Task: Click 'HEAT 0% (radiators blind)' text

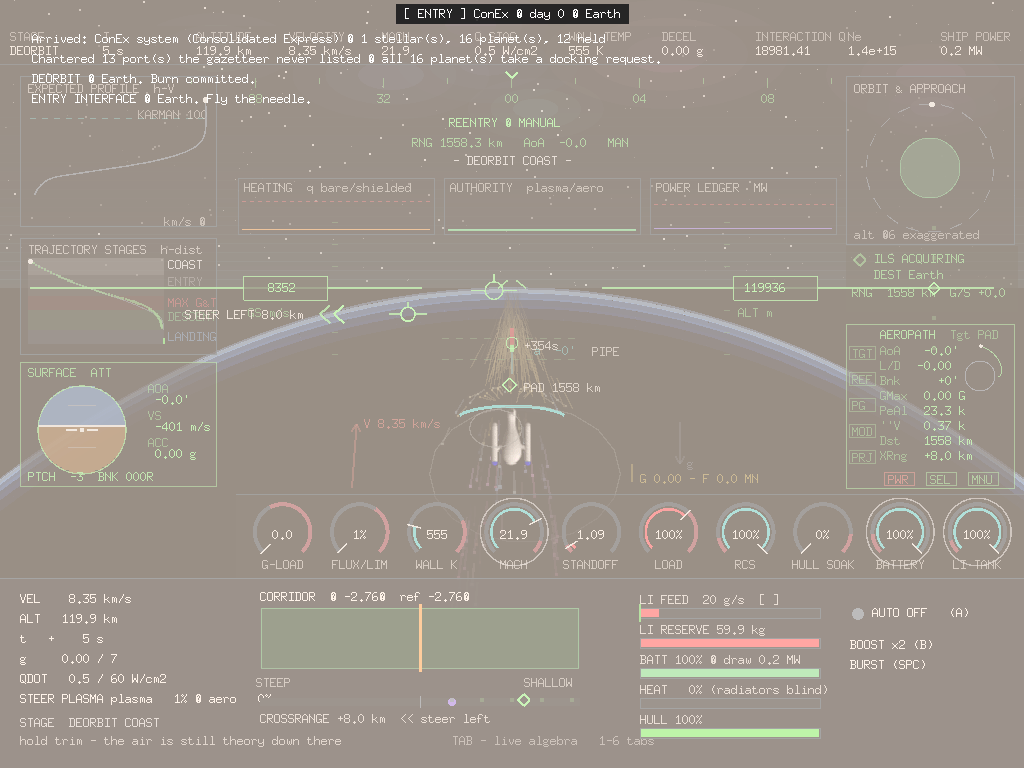Action: (x=733, y=690)
